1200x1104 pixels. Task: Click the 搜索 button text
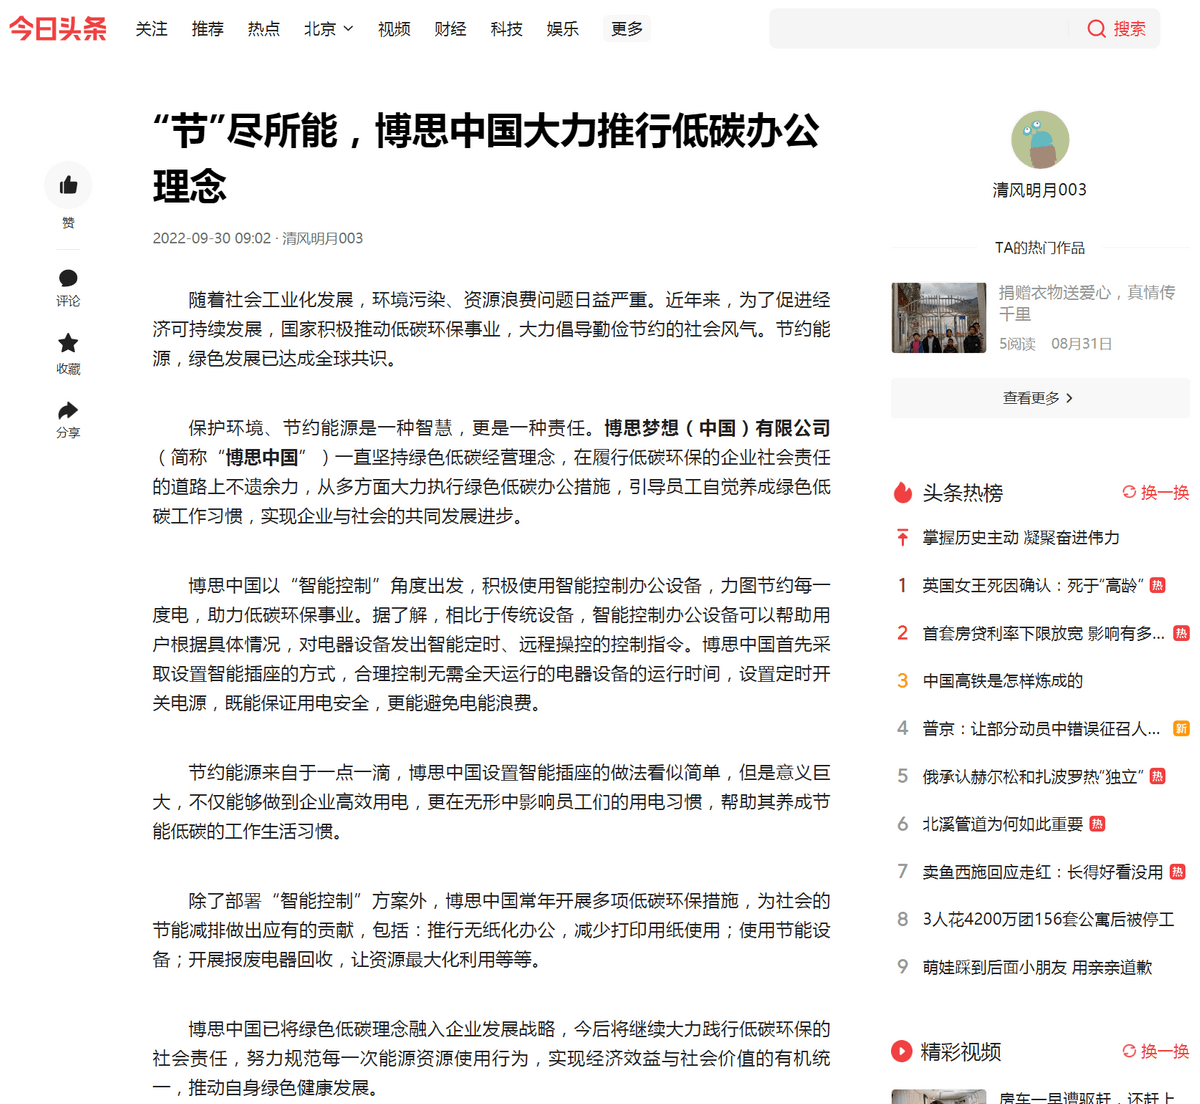click(x=1130, y=29)
